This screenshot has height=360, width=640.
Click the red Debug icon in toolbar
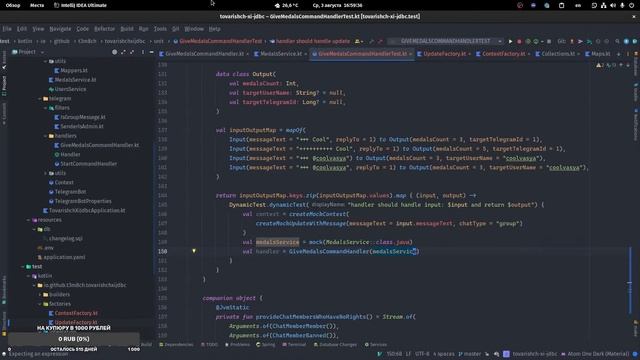click(x=519, y=41)
